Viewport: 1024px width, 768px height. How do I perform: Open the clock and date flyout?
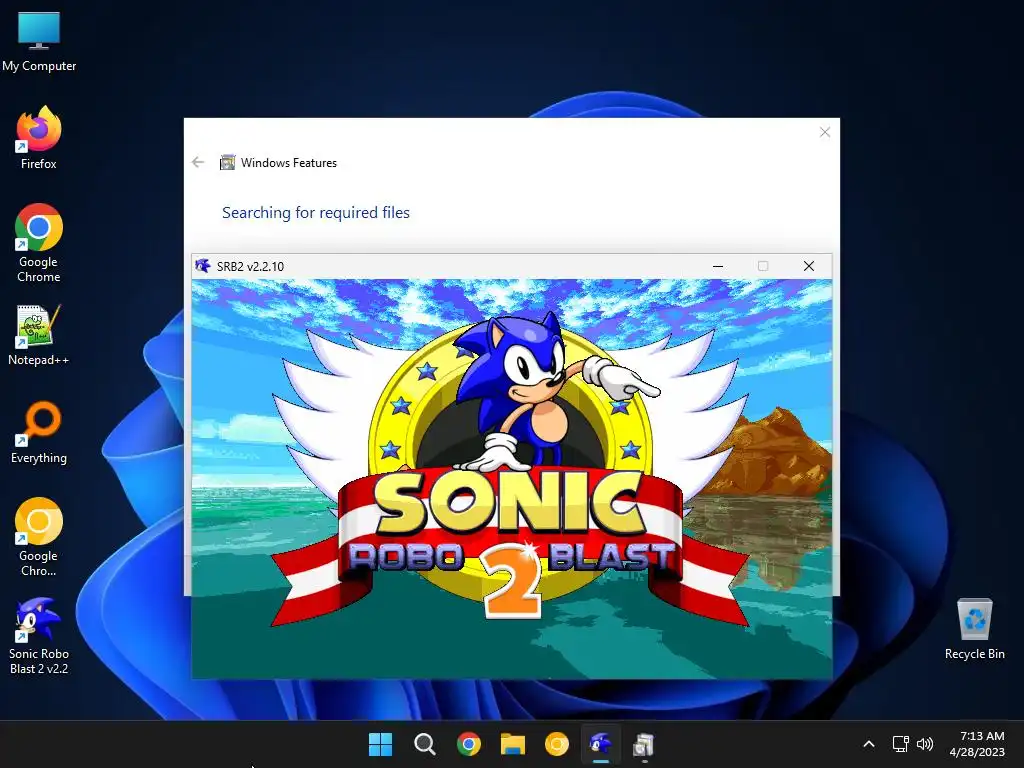pos(977,744)
